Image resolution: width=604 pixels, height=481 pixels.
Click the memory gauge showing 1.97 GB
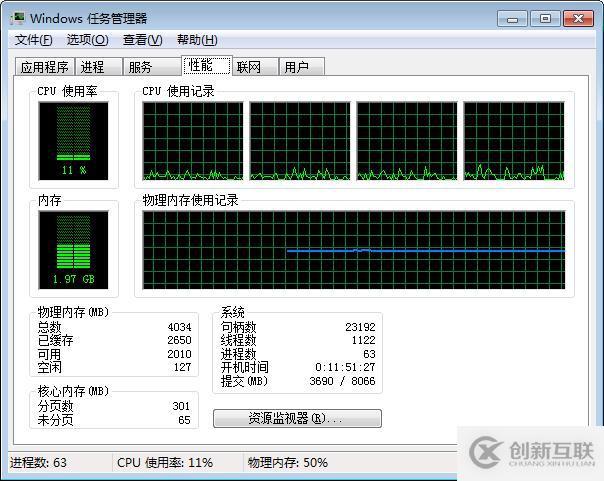[73, 250]
